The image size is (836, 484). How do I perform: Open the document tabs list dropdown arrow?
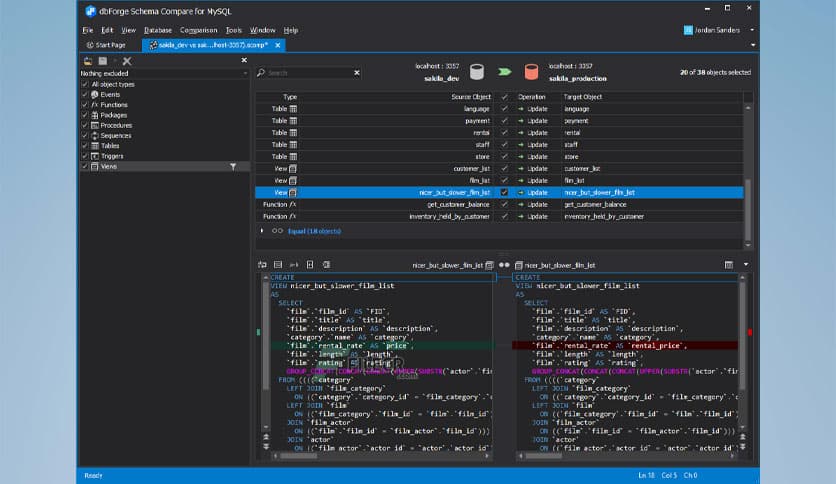click(753, 45)
